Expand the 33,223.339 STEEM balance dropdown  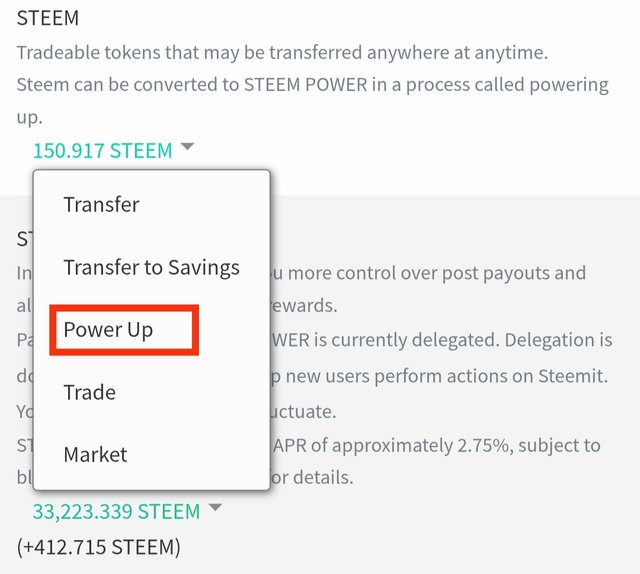pos(116,511)
